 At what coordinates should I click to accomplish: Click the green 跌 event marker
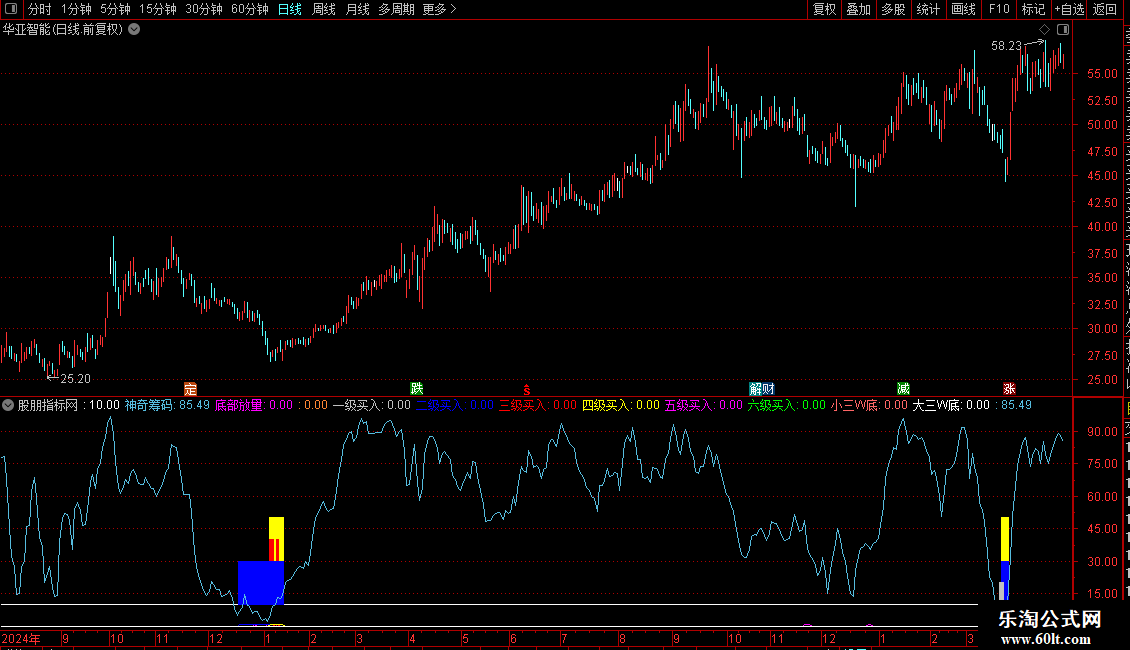tap(417, 389)
